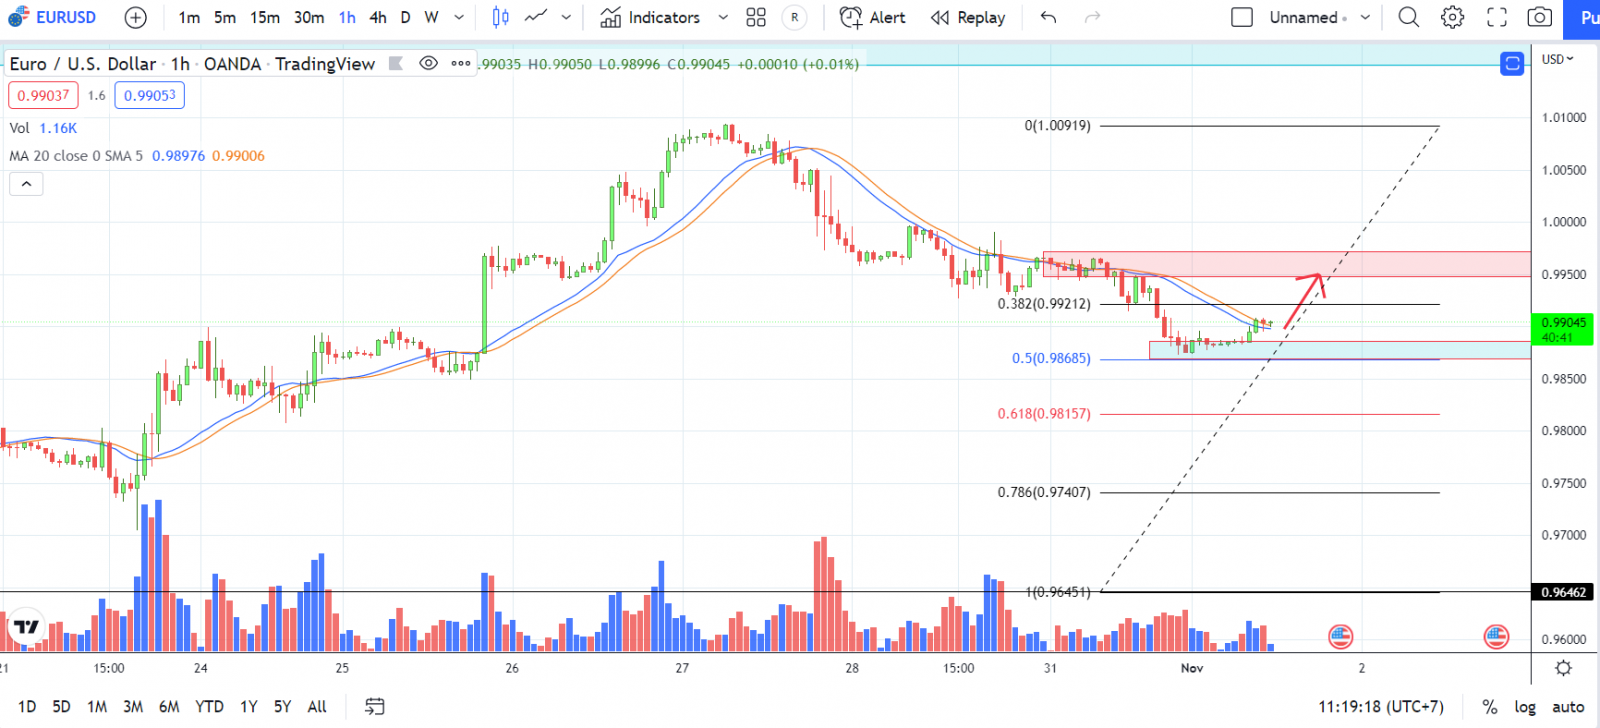The image size is (1600, 728).
Task: Switch to the Weekly timeframe
Action: [x=431, y=17]
